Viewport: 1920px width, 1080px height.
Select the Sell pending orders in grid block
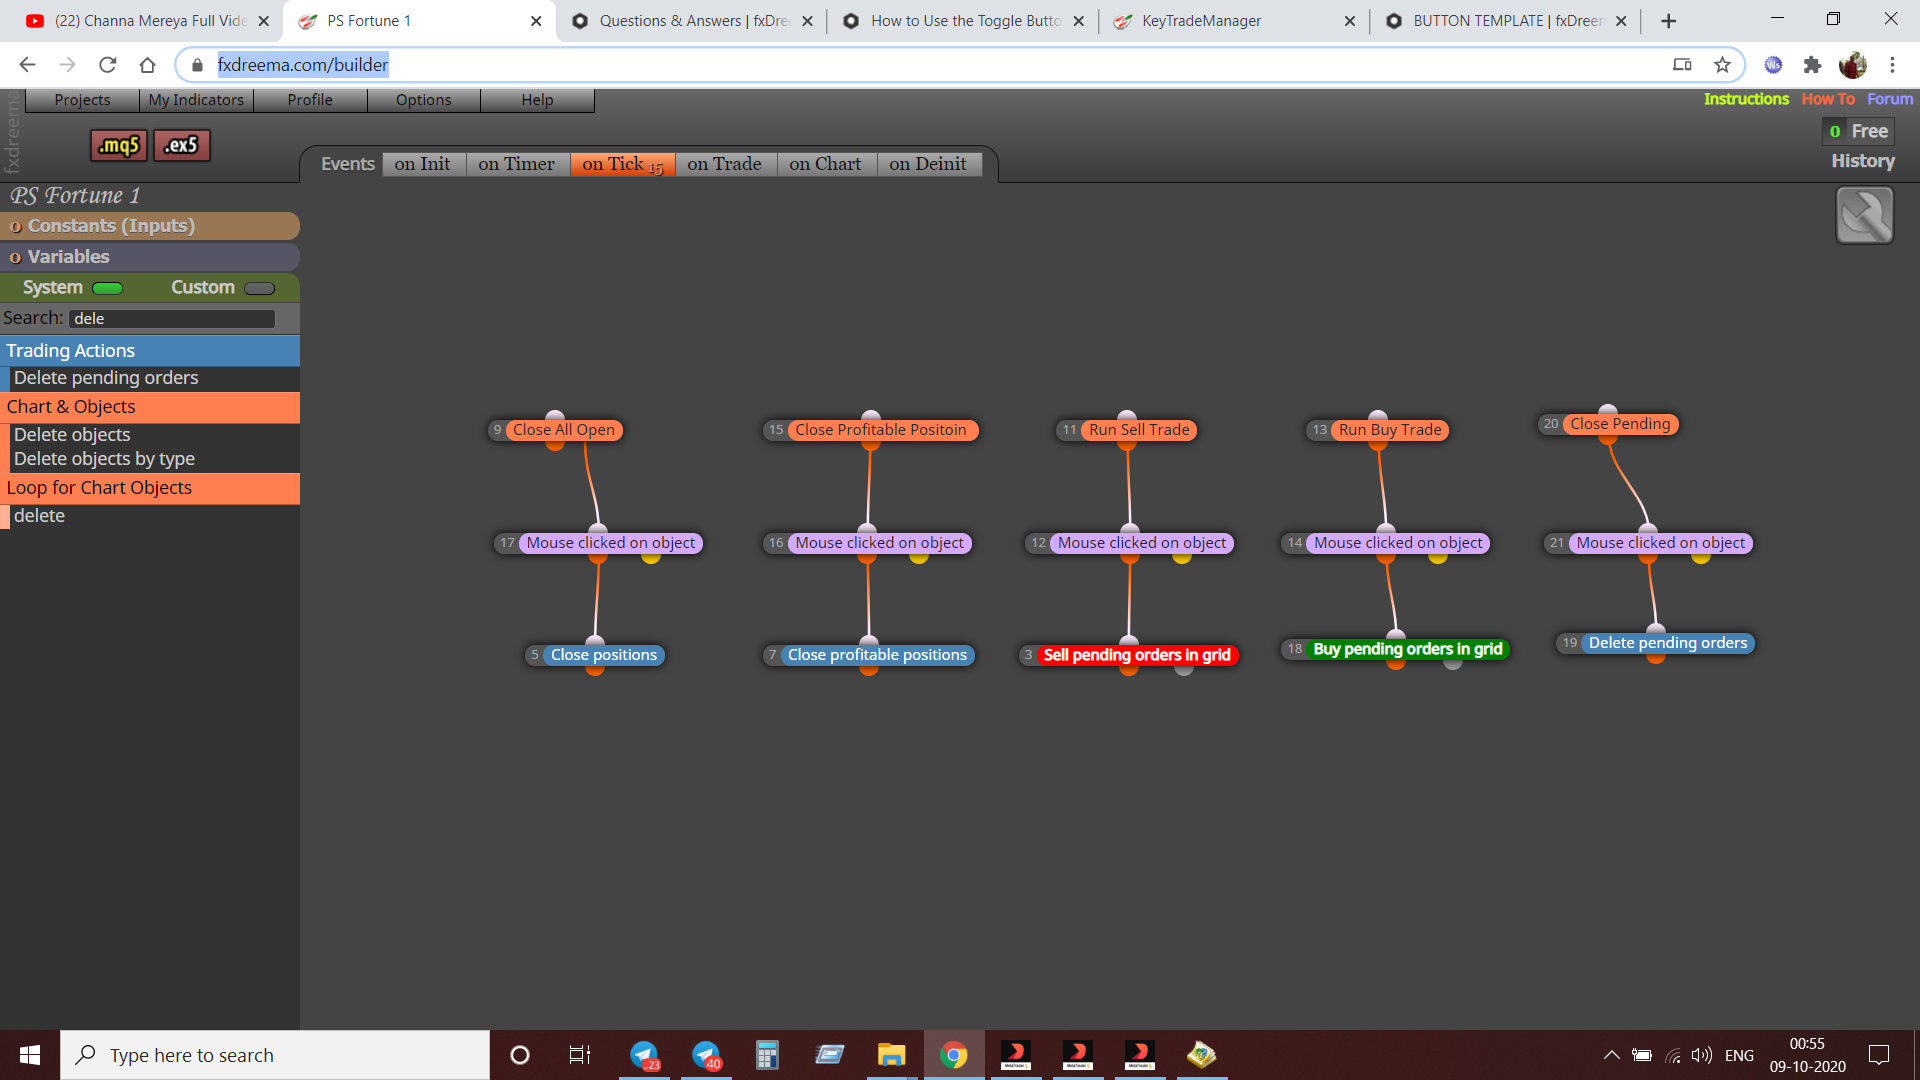1137,655
